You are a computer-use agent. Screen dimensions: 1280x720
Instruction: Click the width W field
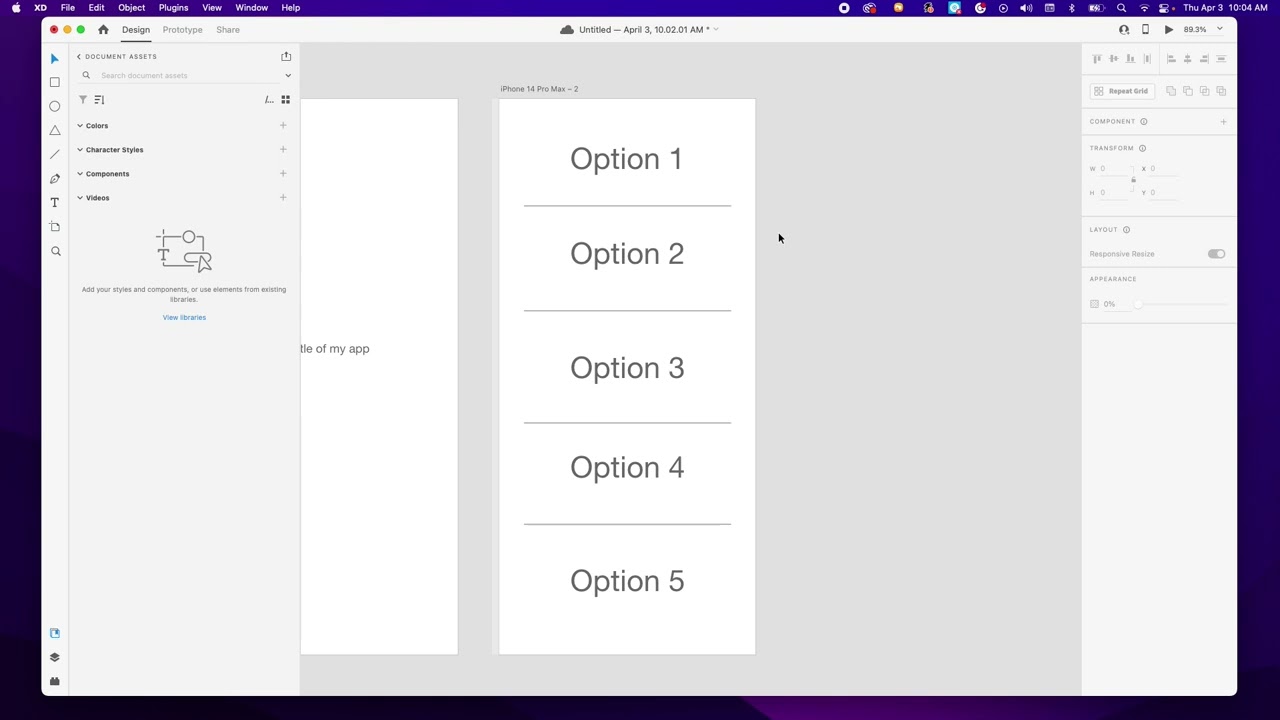pos(1114,169)
